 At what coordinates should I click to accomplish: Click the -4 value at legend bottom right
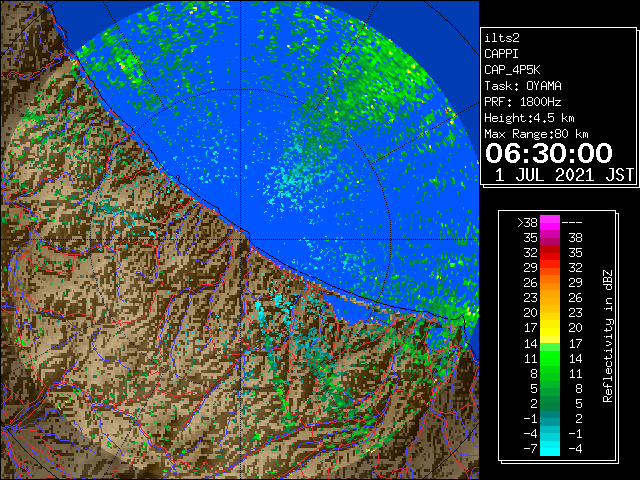pyautogui.click(x=575, y=449)
